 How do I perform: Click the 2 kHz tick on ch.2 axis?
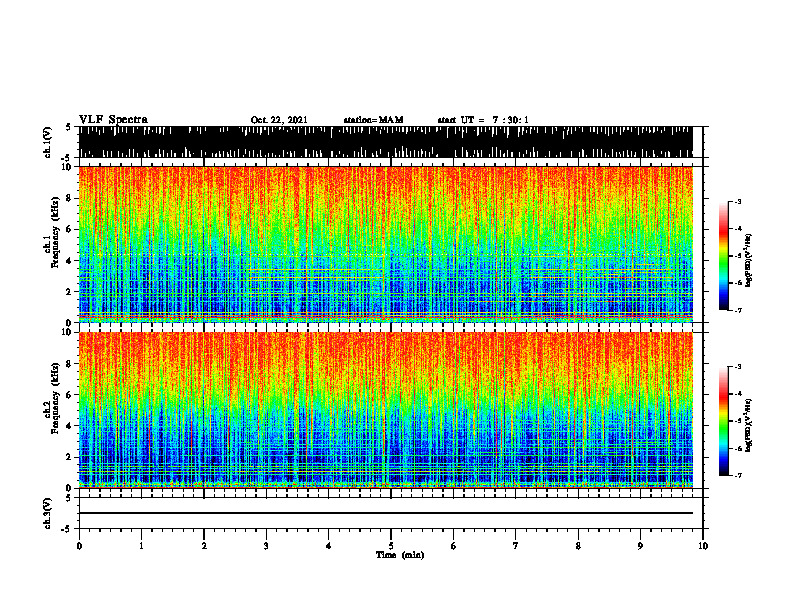tap(70, 457)
